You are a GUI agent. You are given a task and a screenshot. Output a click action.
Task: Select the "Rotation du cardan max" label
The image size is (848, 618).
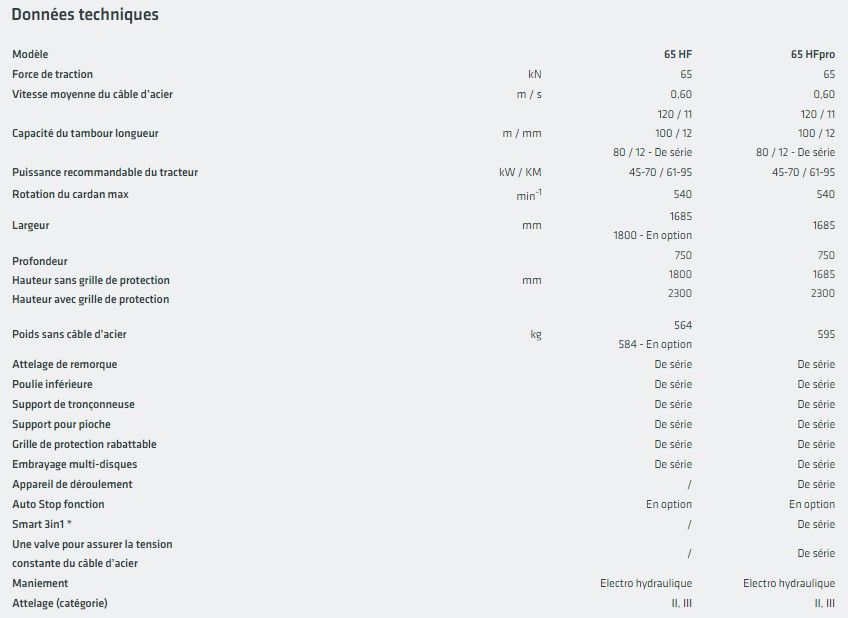point(70,194)
